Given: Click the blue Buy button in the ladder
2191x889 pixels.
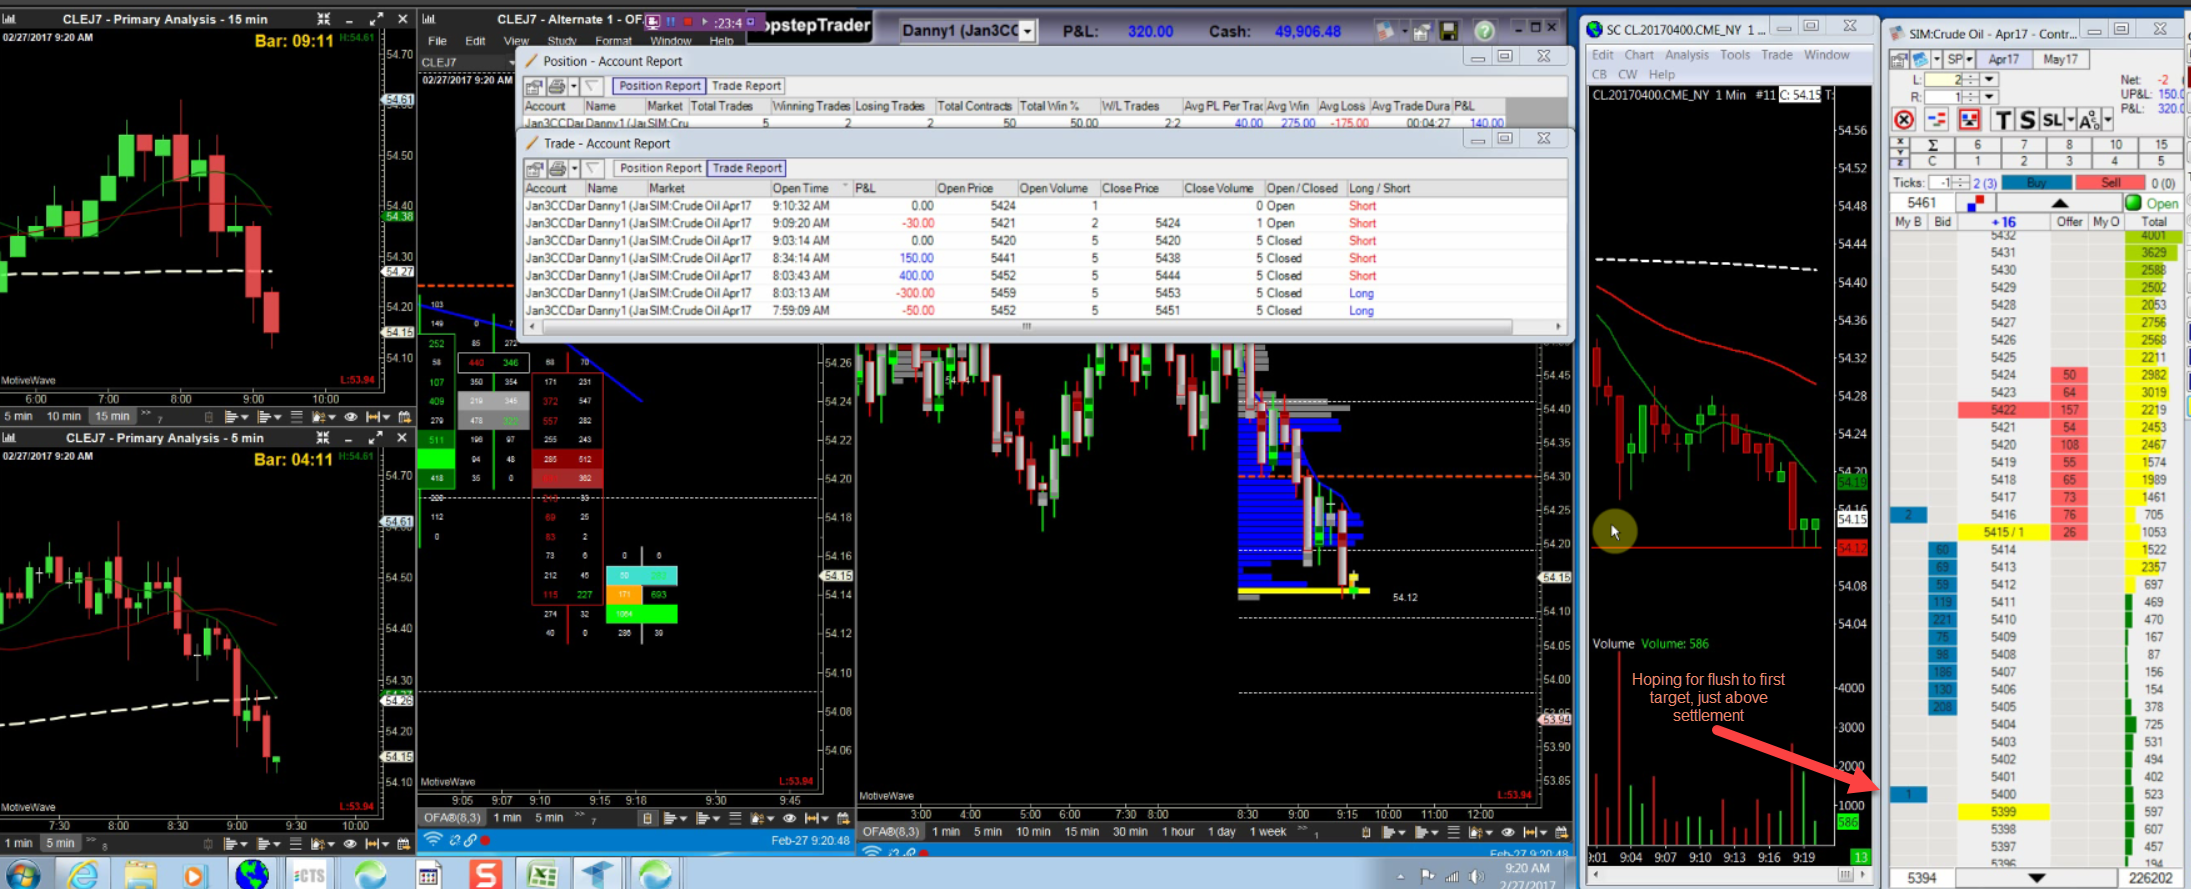Looking at the screenshot, I should pyautogui.click(x=2035, y=183).
